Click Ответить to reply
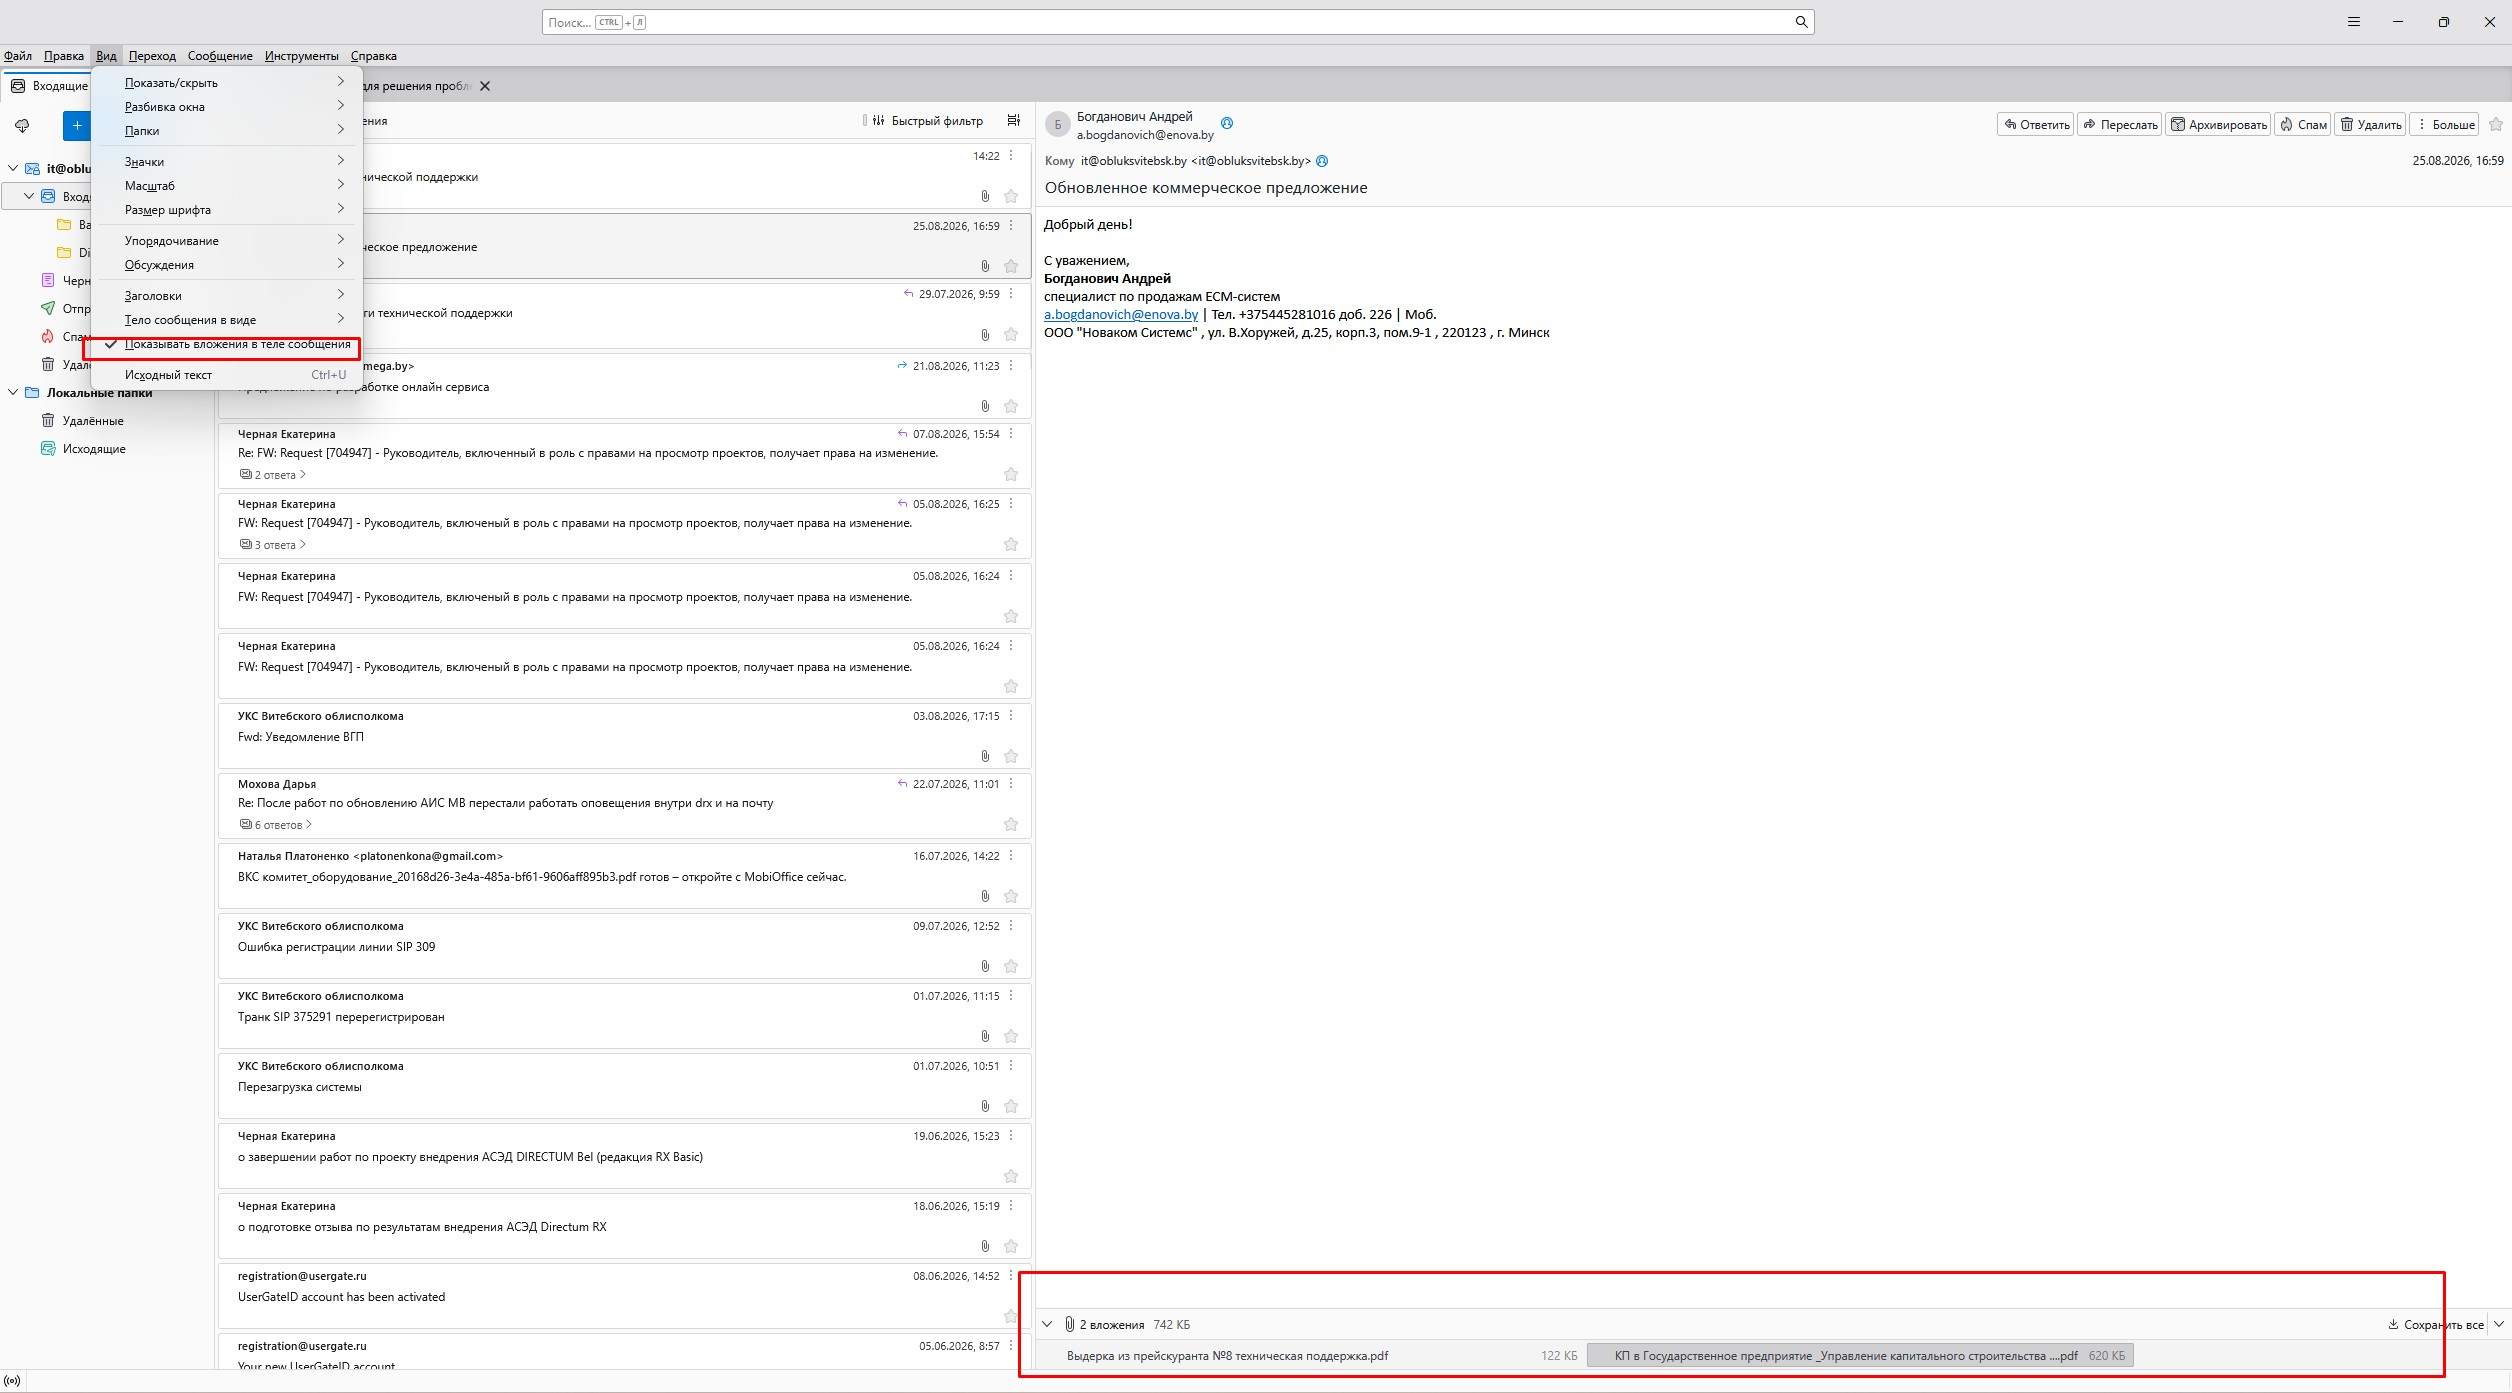This screenshot has height=1393, width=2512. point(2035,124)
